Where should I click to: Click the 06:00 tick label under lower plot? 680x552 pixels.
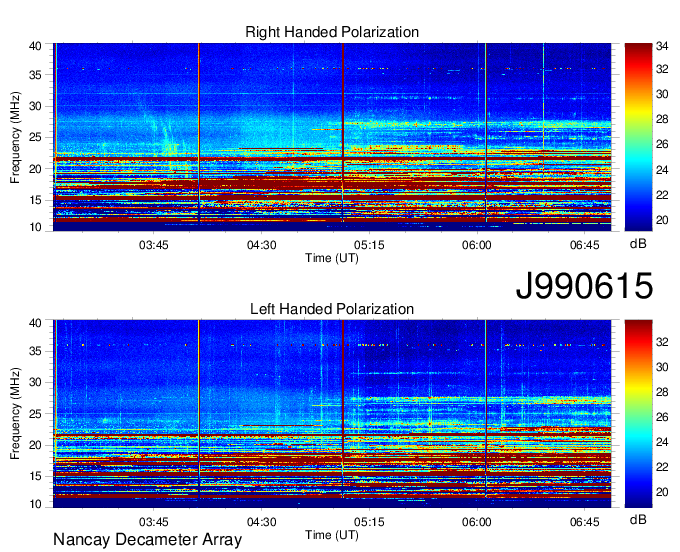(x=477, y=522)
